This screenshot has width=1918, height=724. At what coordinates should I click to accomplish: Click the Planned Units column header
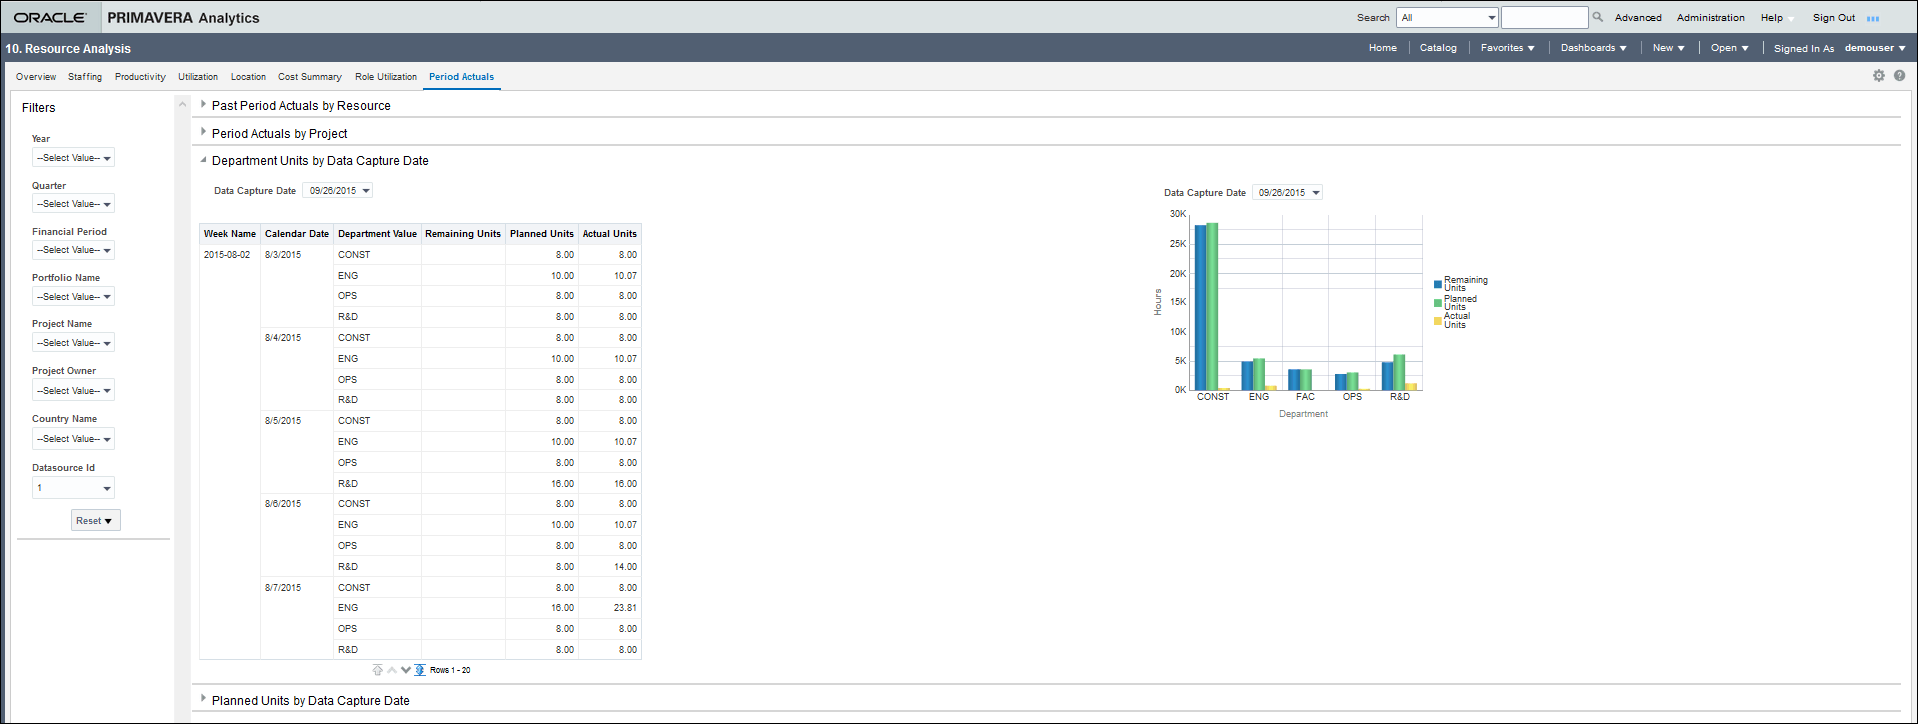coord(542,234)
